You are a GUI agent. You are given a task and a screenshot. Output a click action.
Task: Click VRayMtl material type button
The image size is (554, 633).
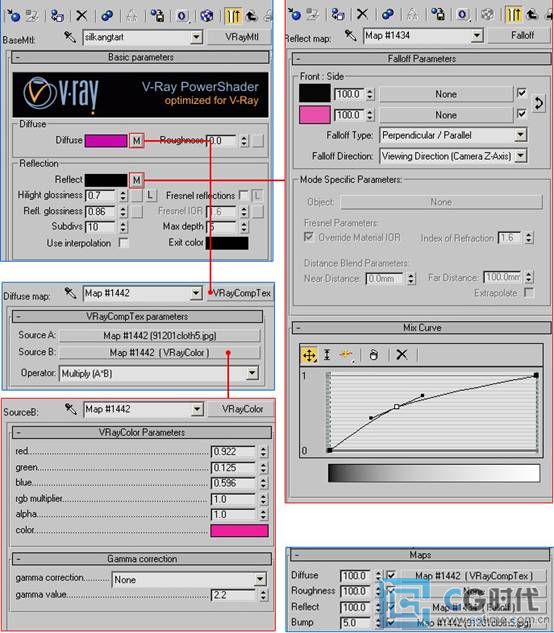point(239,38)
